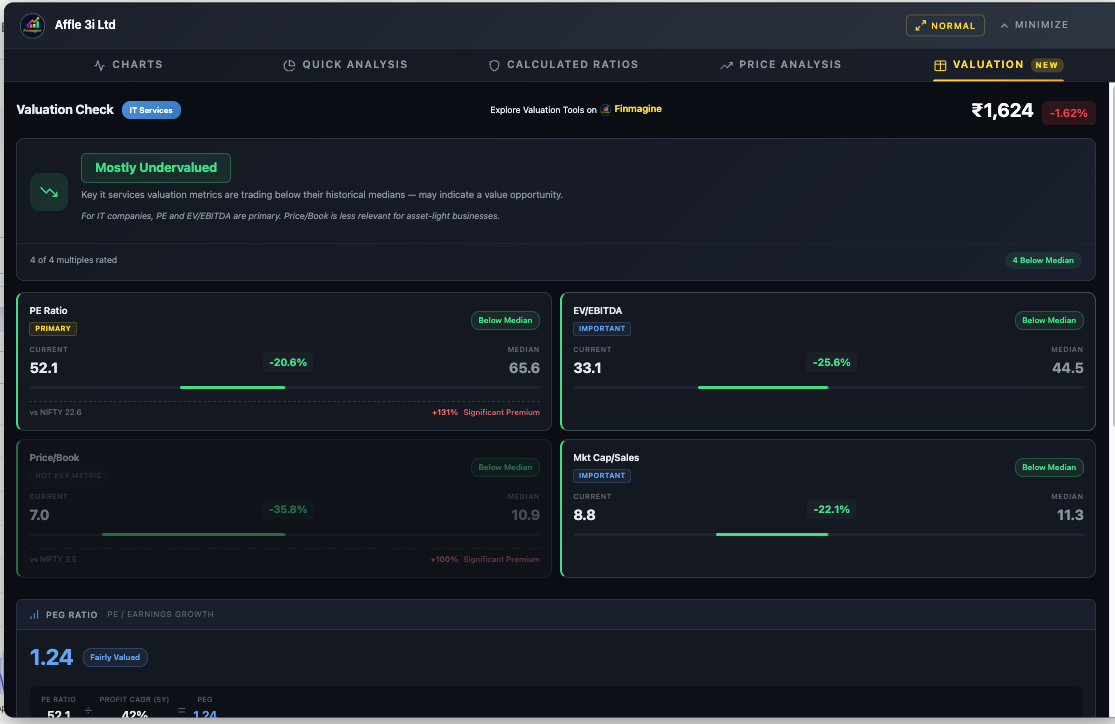Image resolution: width=1115 pixels, height=724 pixels.
Task: Click the 4 Below Median summary badge
Action: (x=1043, y=260)
